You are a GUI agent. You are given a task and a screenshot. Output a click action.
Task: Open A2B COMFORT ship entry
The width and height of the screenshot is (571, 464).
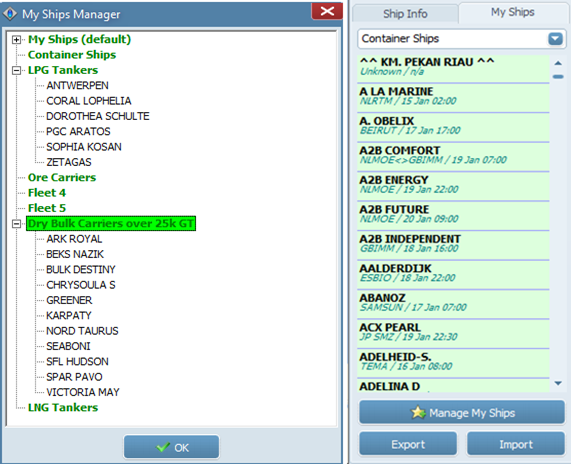453,155
